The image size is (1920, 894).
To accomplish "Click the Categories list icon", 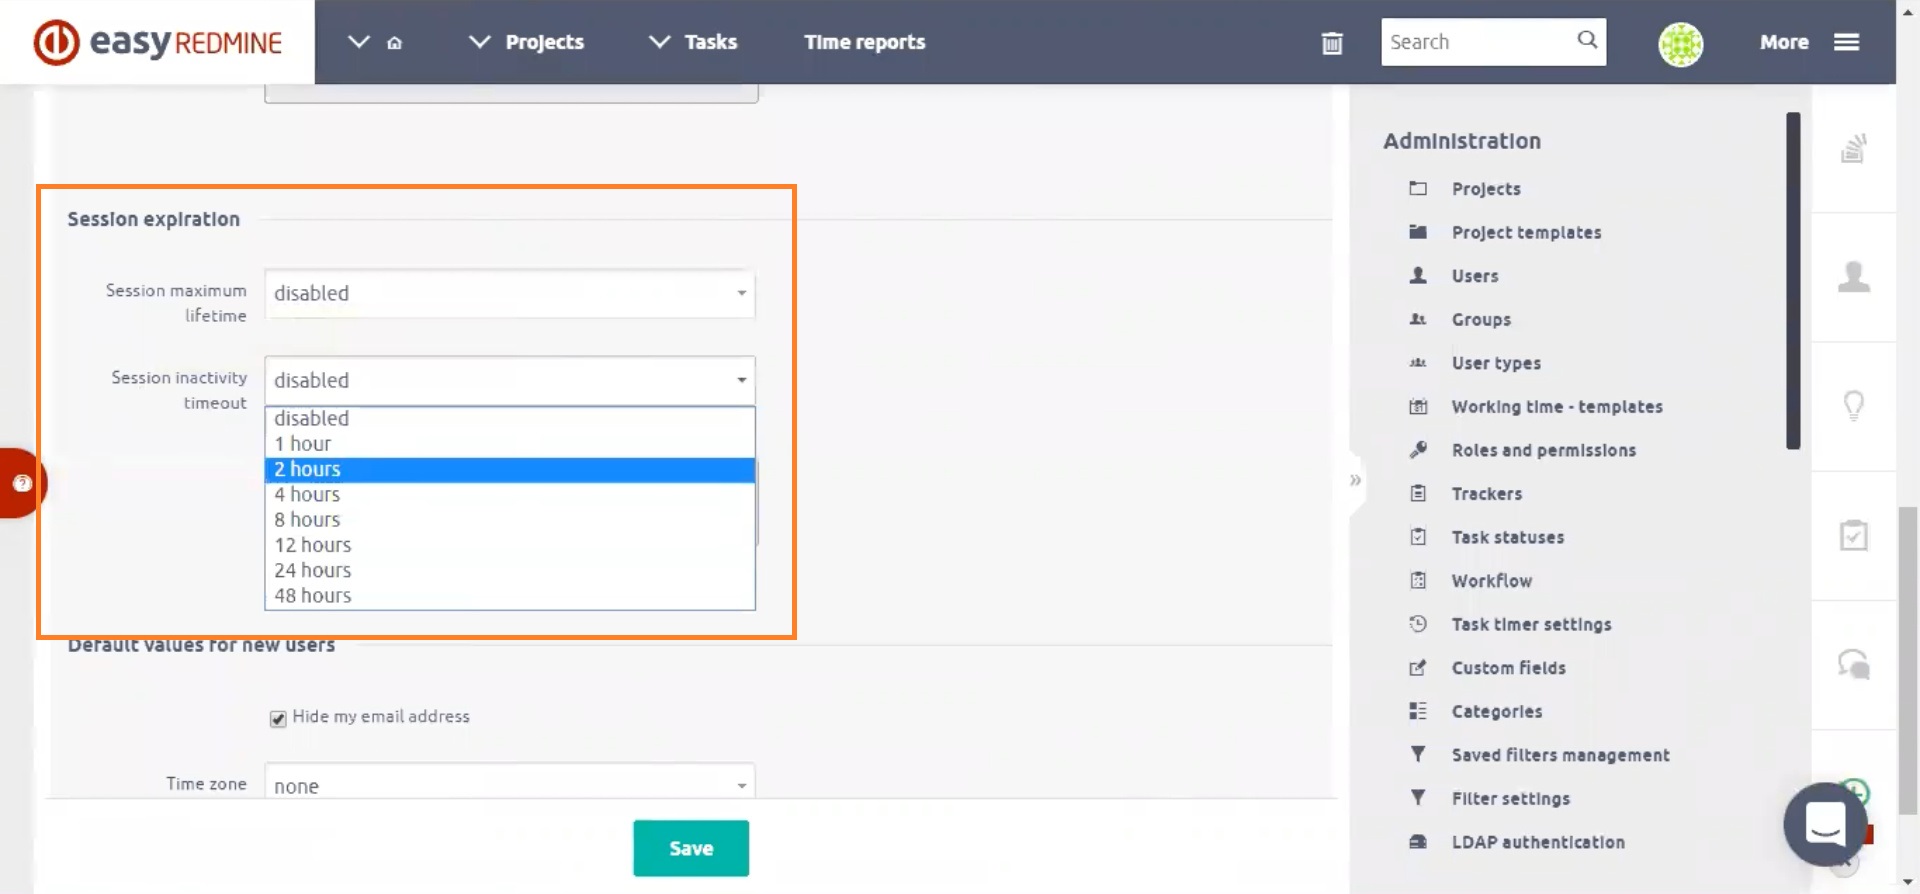I will pos(1418,711).
